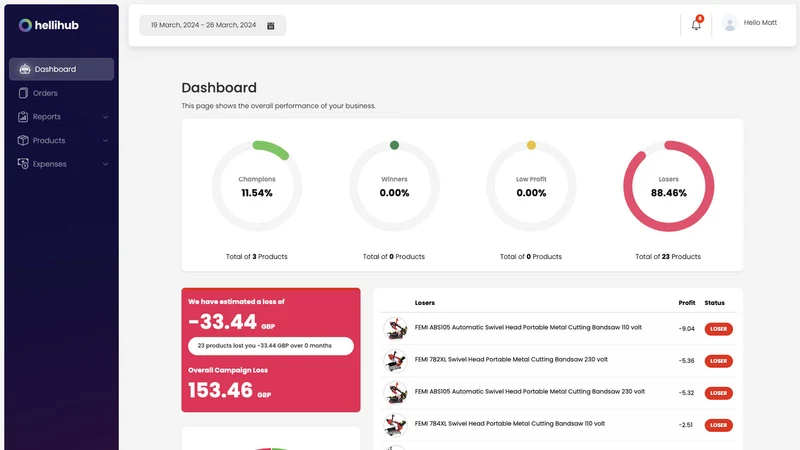Viewport: 800px width, 450px height.
Task: Expand the Products chevron
Action: click(105, 140)
